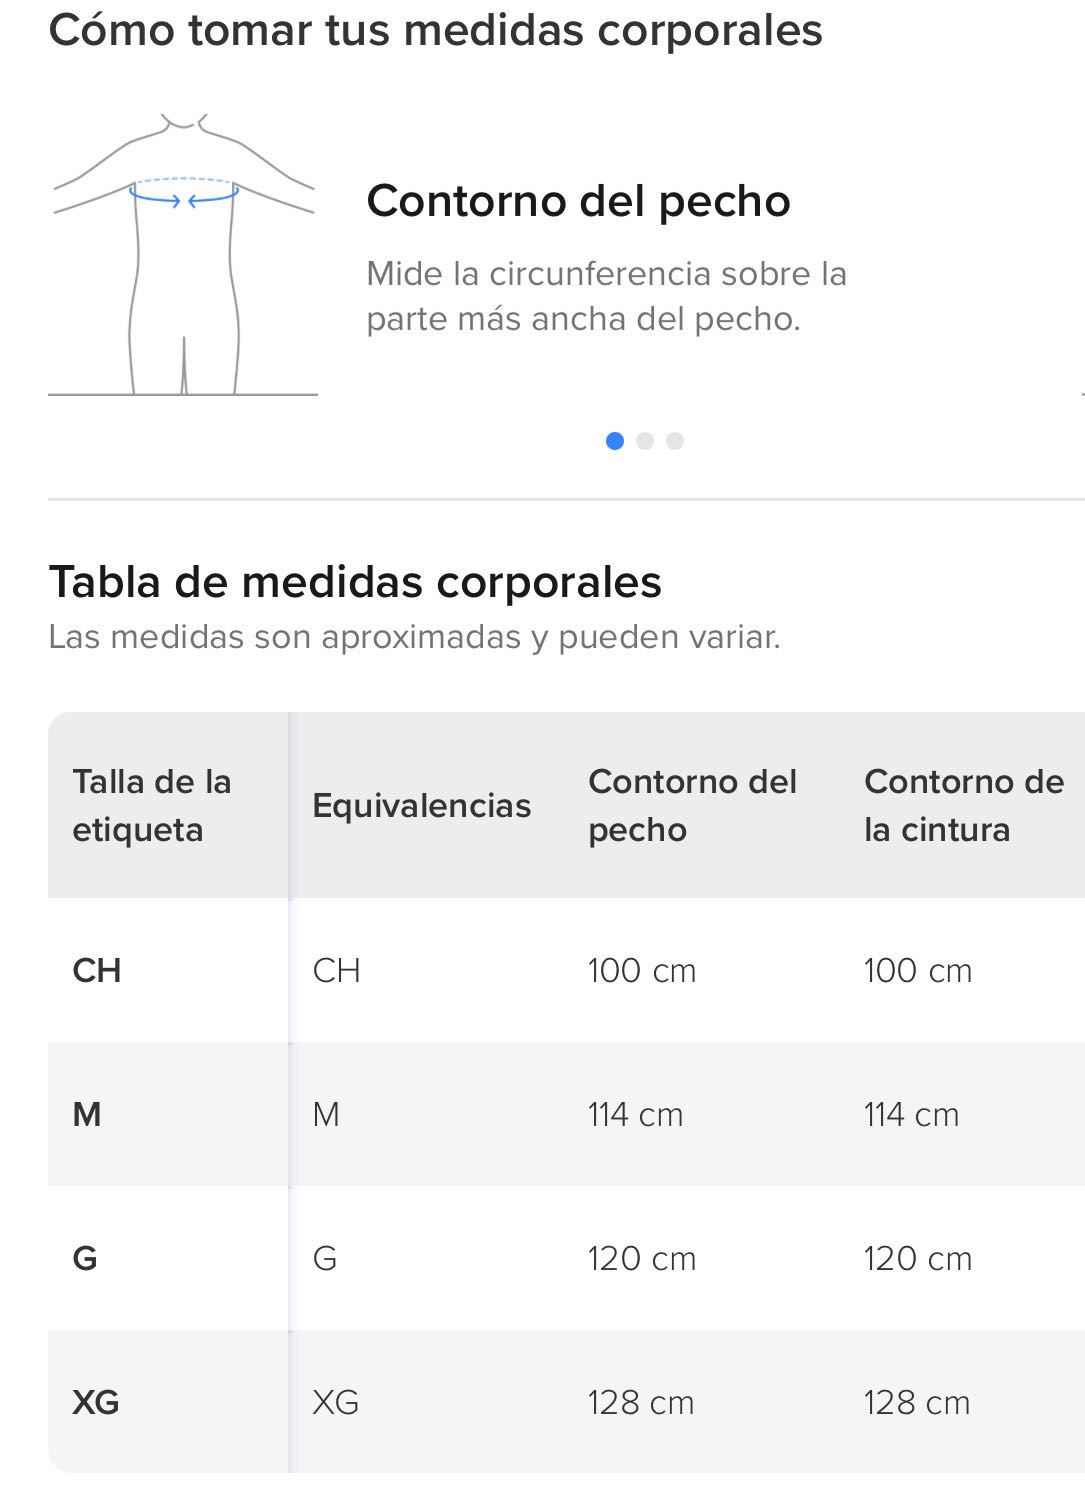This screenshot has height=1491, width=1085.
Task: Tap the 'Tabla de medidas corporales' heading
Action: pyautogui.click(x=355, y=582)
